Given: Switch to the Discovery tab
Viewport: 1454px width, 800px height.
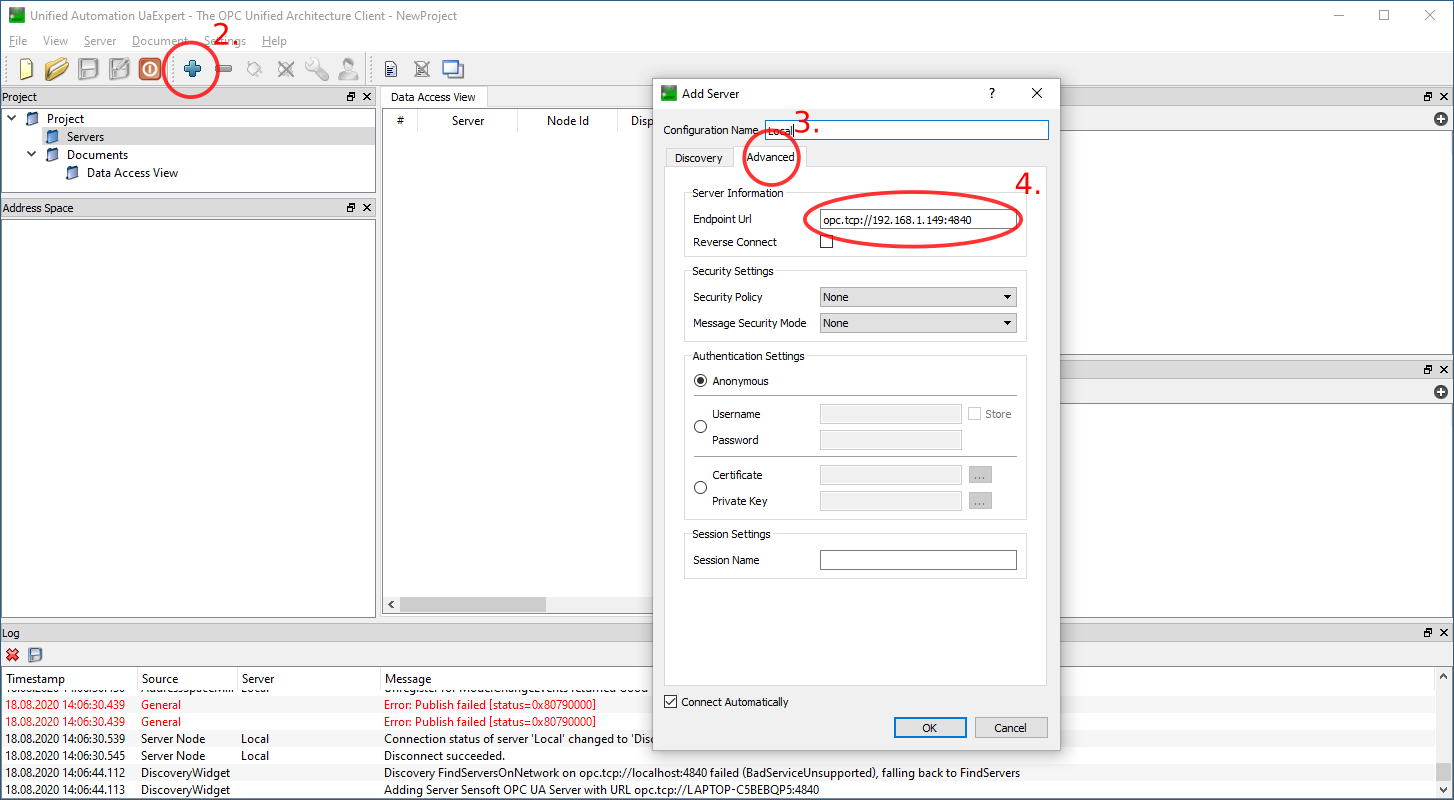Looking at the screenshot, I should (x=698, y=158).
